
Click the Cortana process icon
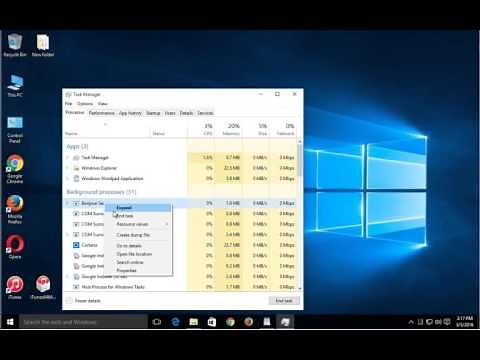click(76, 245)
